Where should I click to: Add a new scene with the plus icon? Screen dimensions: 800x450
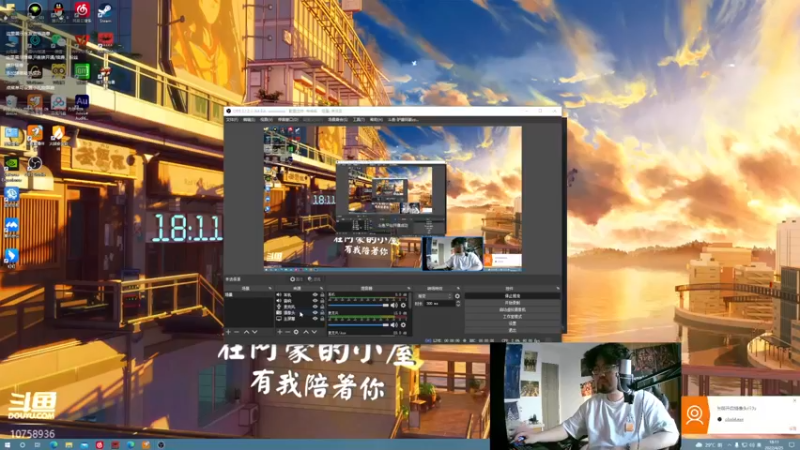pos(228,332)
